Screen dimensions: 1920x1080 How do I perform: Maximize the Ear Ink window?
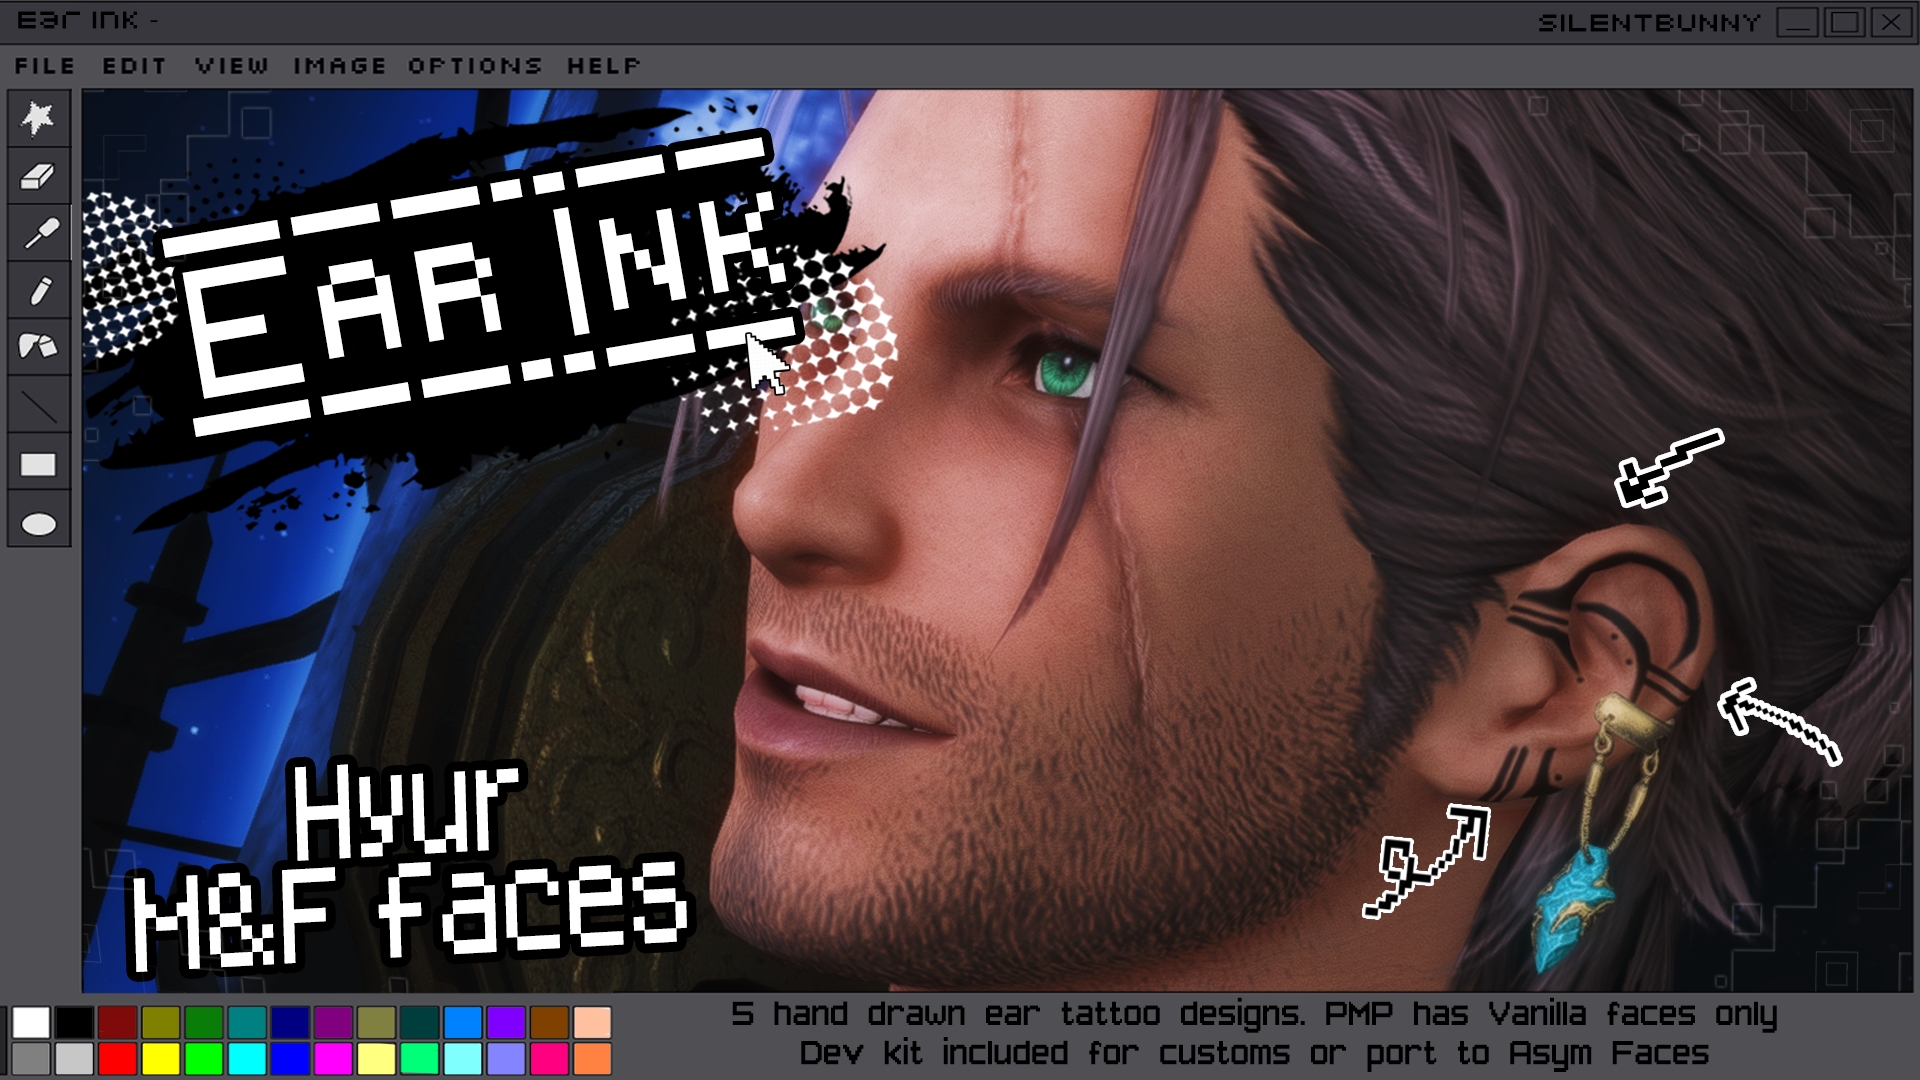[x=1844, y=22]
